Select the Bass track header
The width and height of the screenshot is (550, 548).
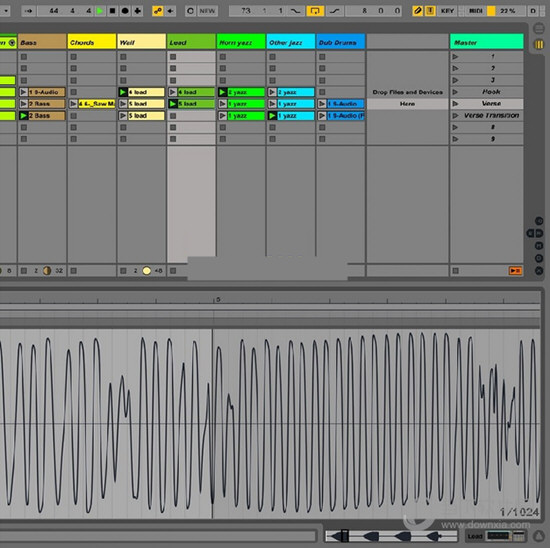tap(42, 42)
